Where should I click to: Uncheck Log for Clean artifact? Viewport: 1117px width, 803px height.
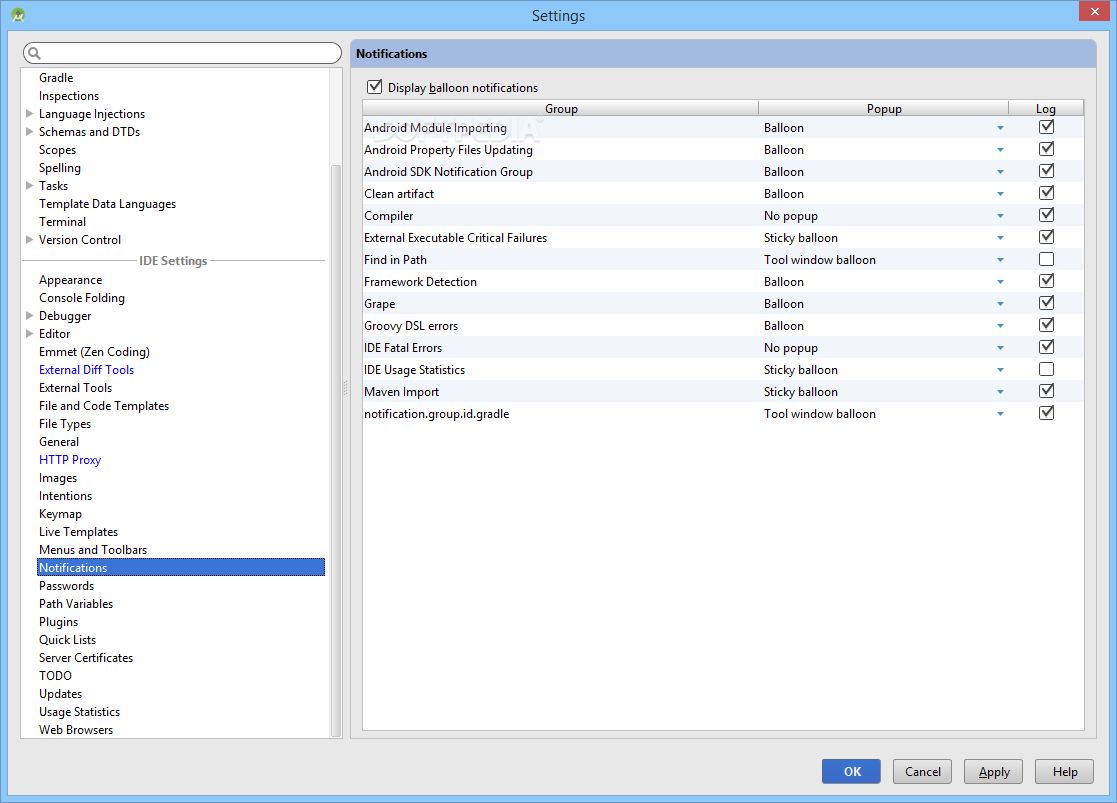1046,193
